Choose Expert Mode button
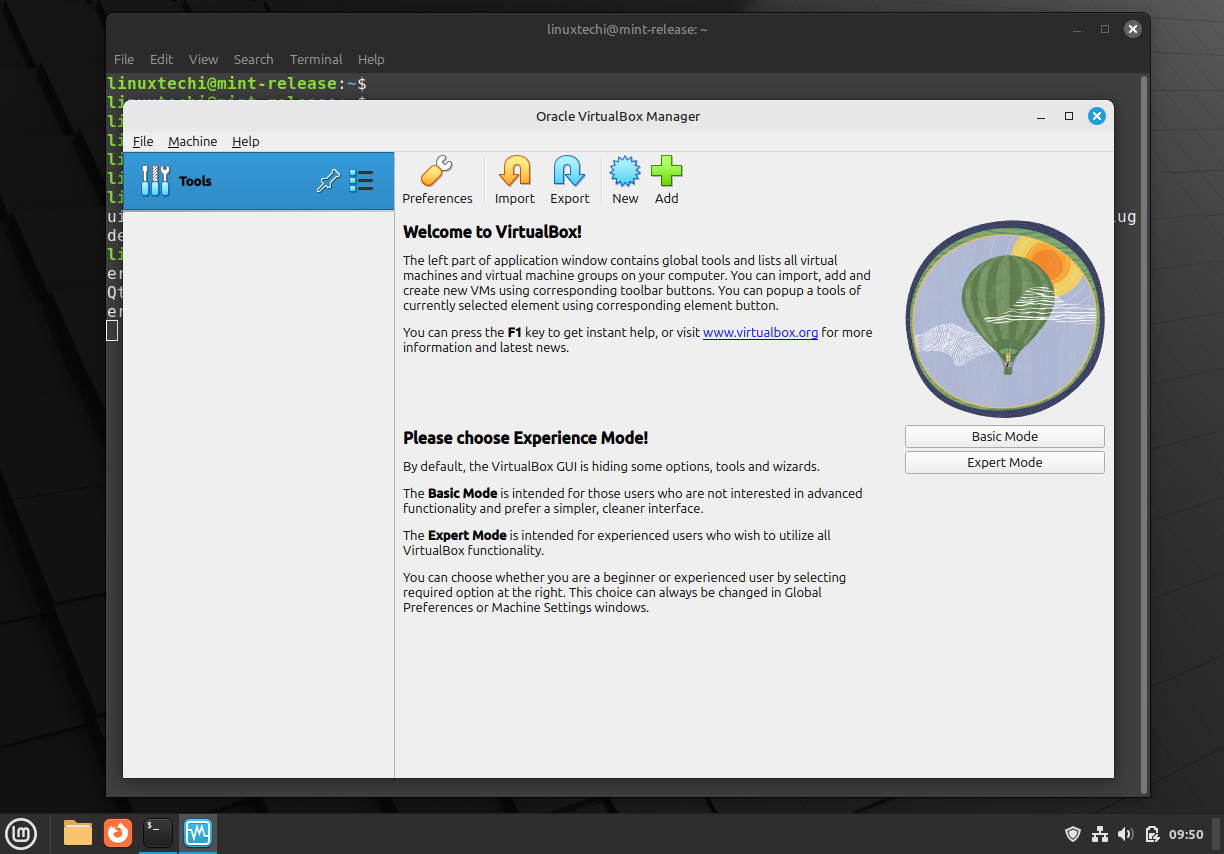The width and height of the screenshot is (1224, 854). (1005, 463)
